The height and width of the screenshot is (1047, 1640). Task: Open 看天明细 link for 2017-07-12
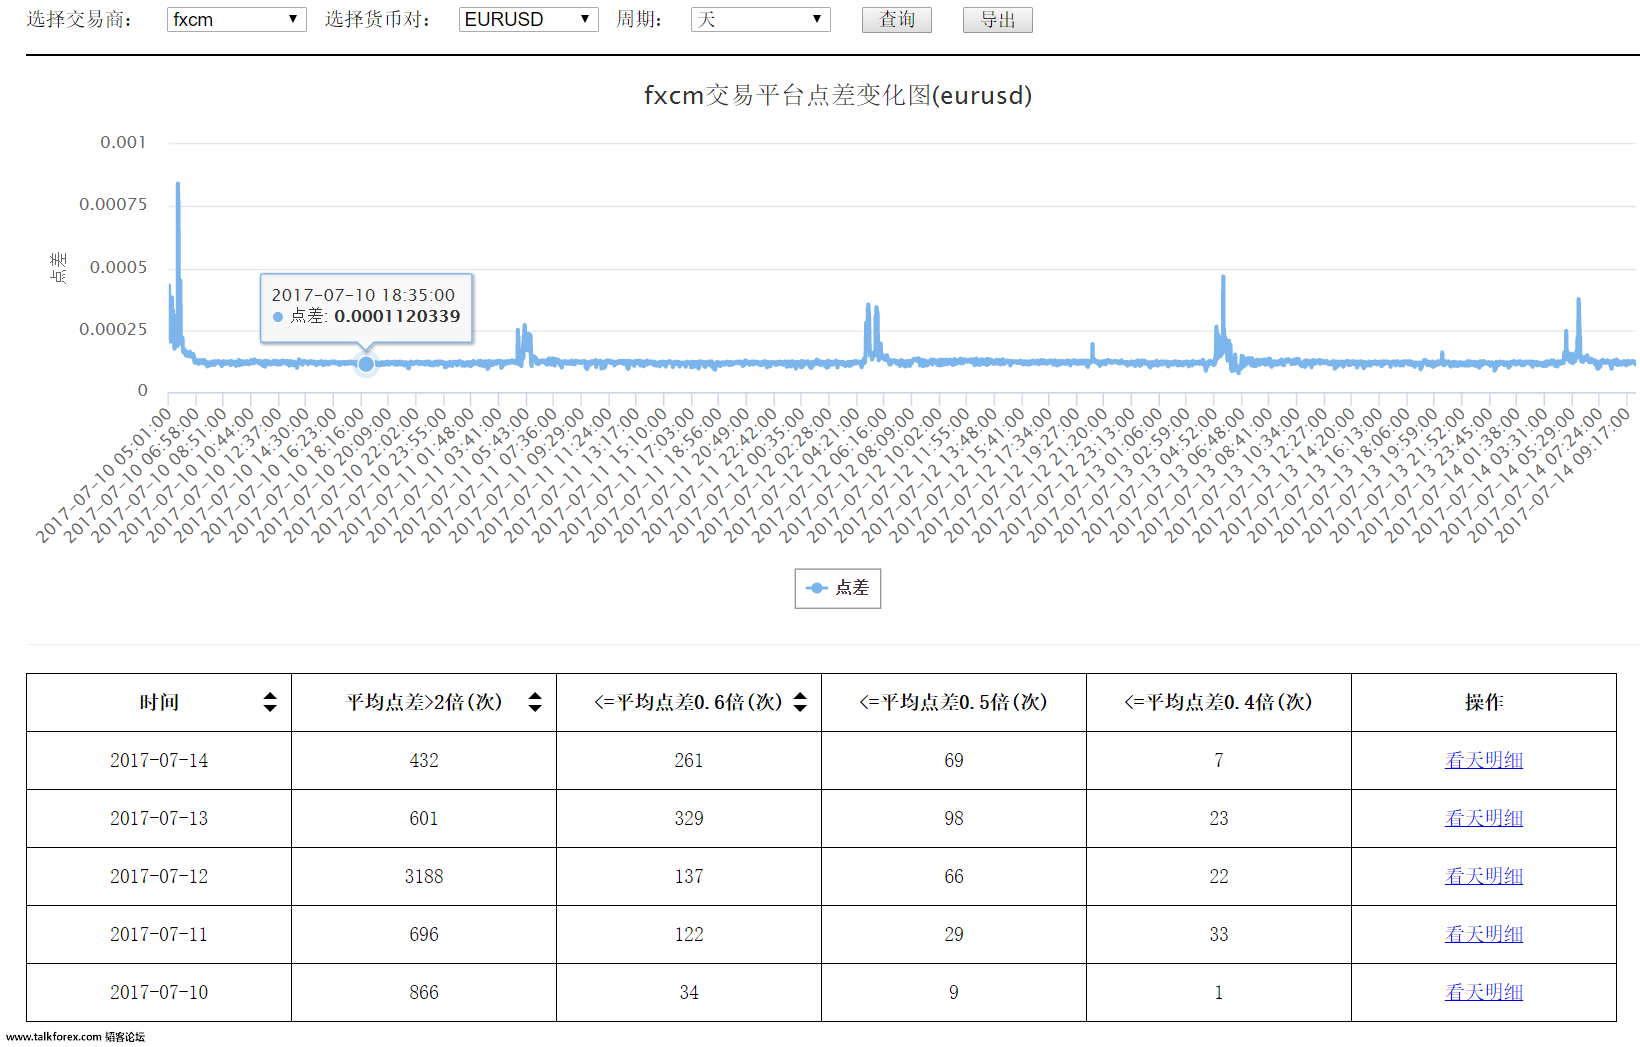point(1484,876)
